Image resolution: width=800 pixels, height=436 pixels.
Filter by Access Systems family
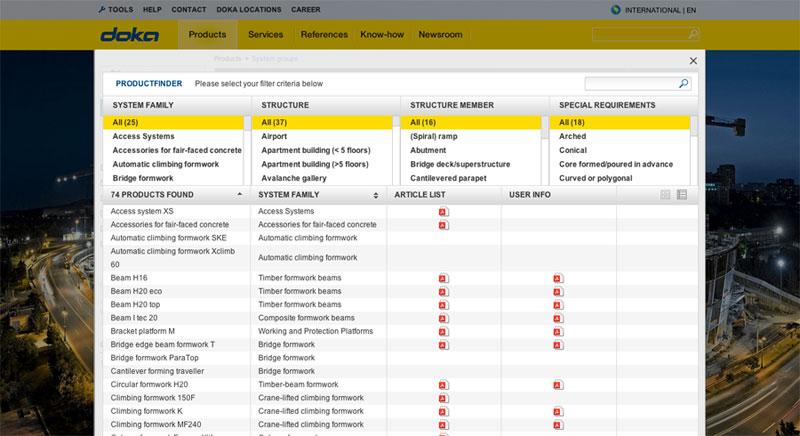(143, 136)
